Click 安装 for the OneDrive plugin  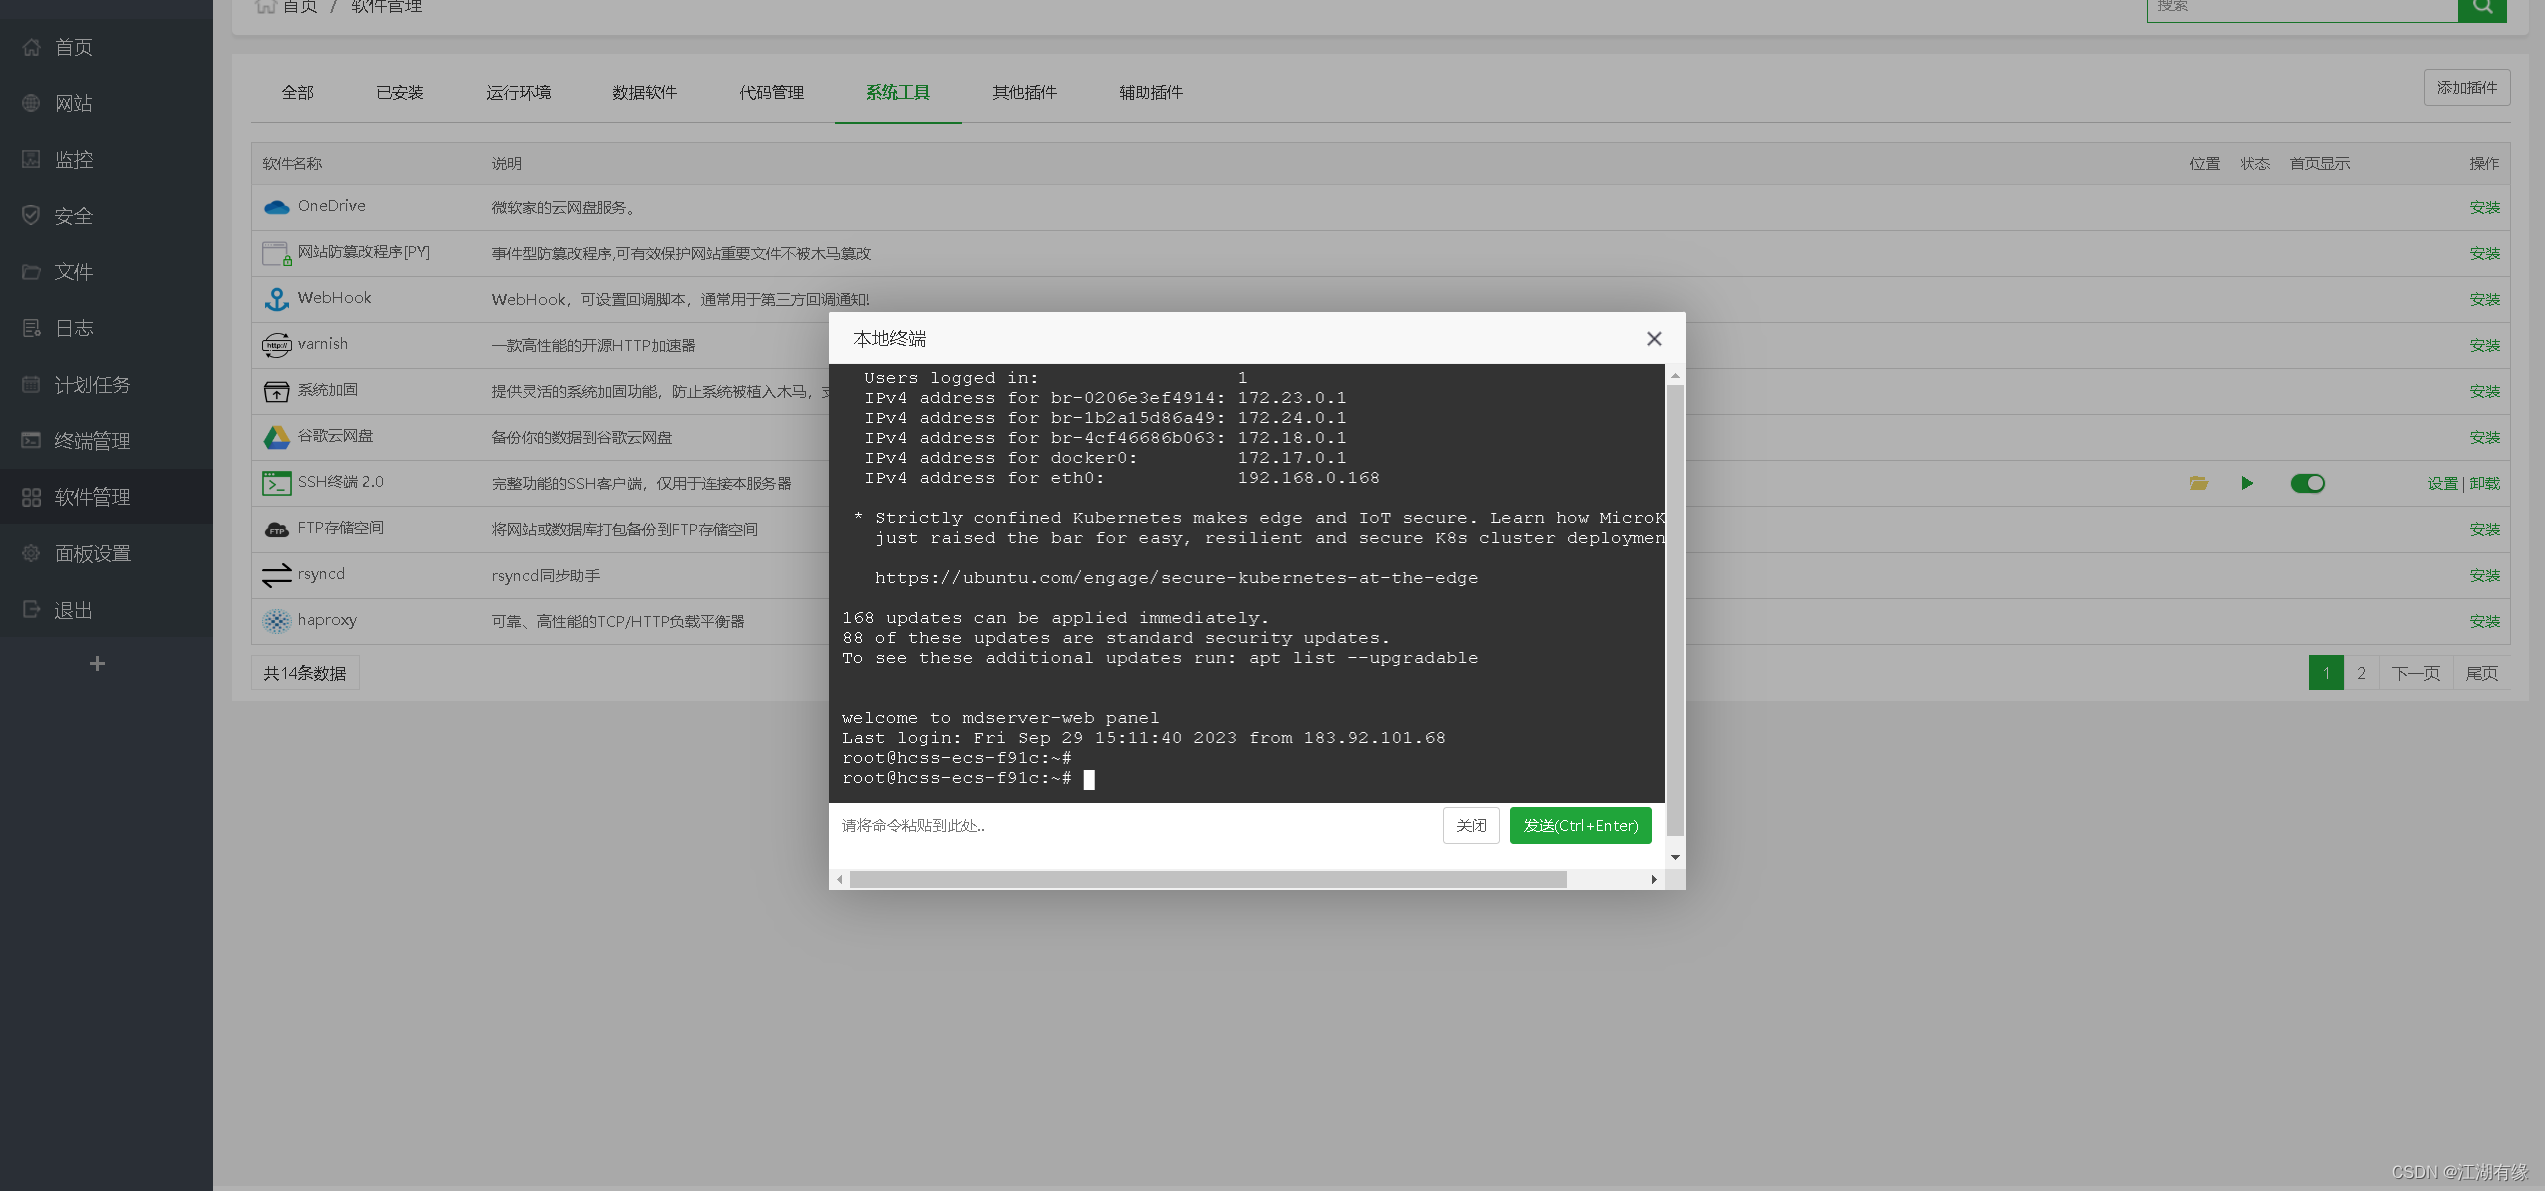click(2484, 208)
